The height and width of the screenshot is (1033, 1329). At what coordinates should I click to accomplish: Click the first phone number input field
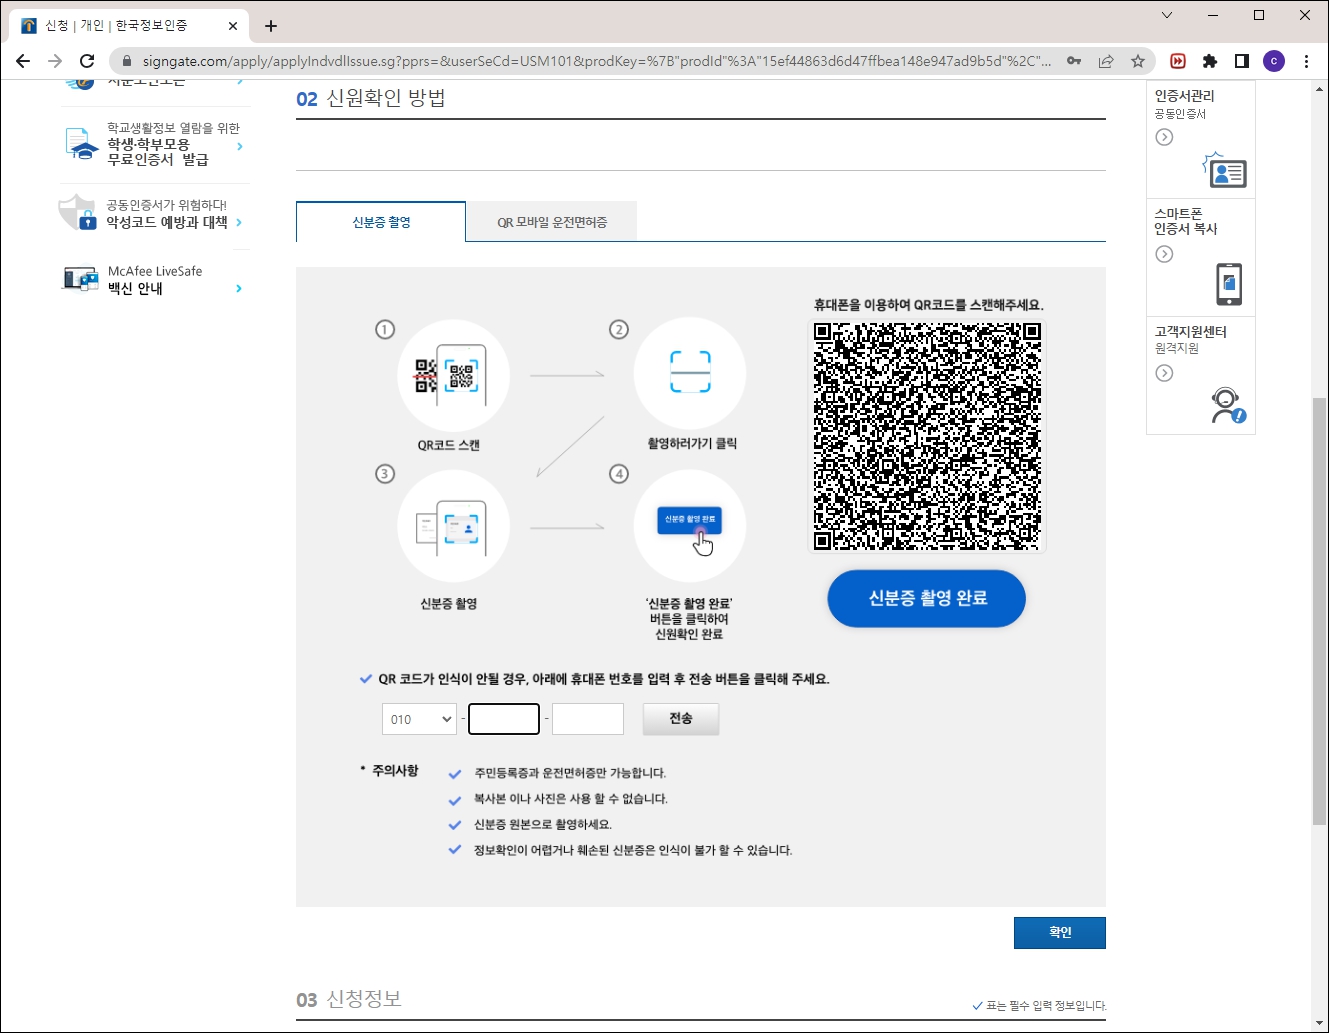tap(503, 718)
